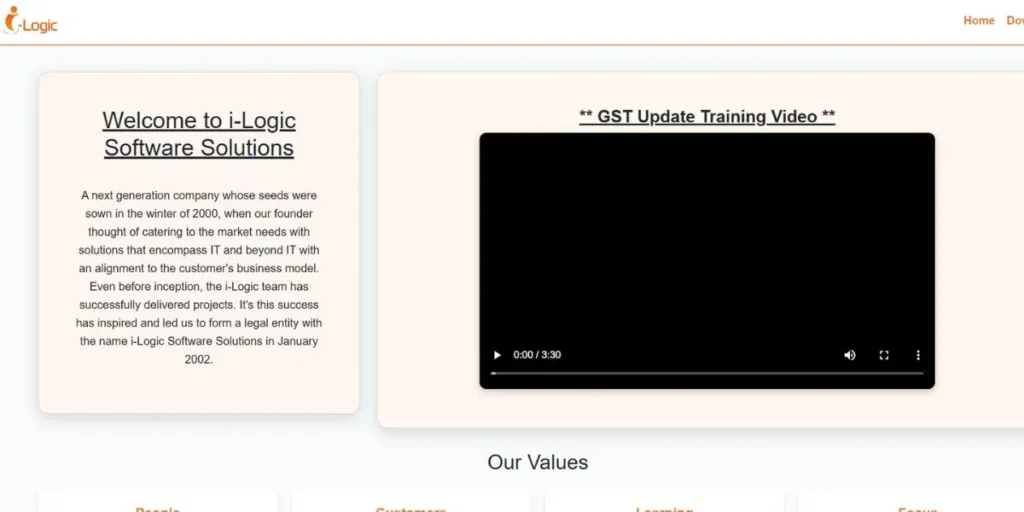Open the video's three-dot options menu
Image resolution: width=1024 pixels, height=512 pixels.
918,355
